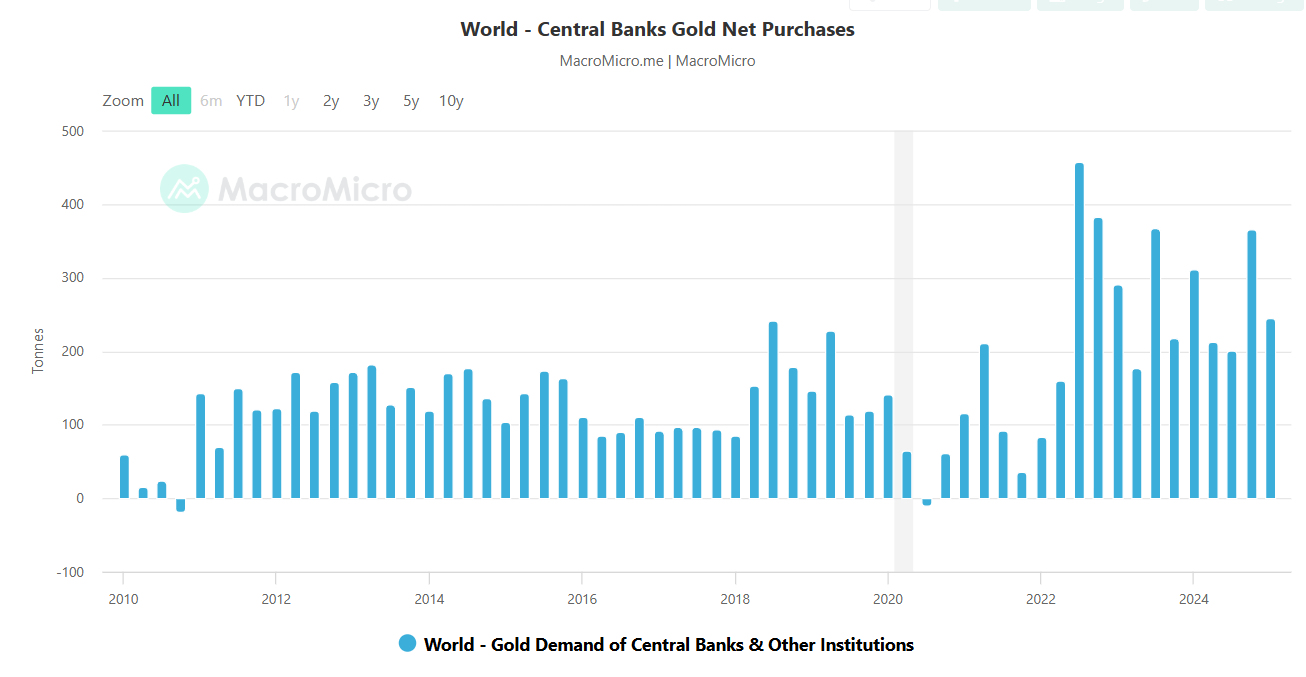1306x677 pixels.
Task: Click the -100 y-axis label
Action: (x=70, y=572)
